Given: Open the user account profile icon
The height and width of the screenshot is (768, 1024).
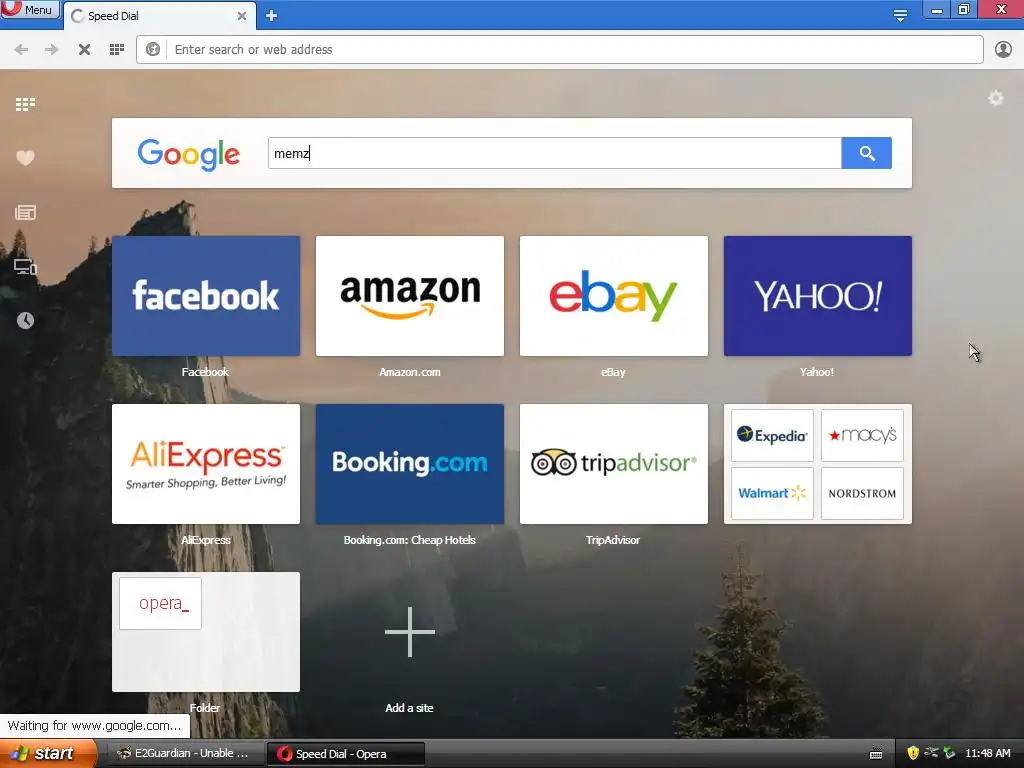Looking at the screenshot, I should tap(1003, 49).
